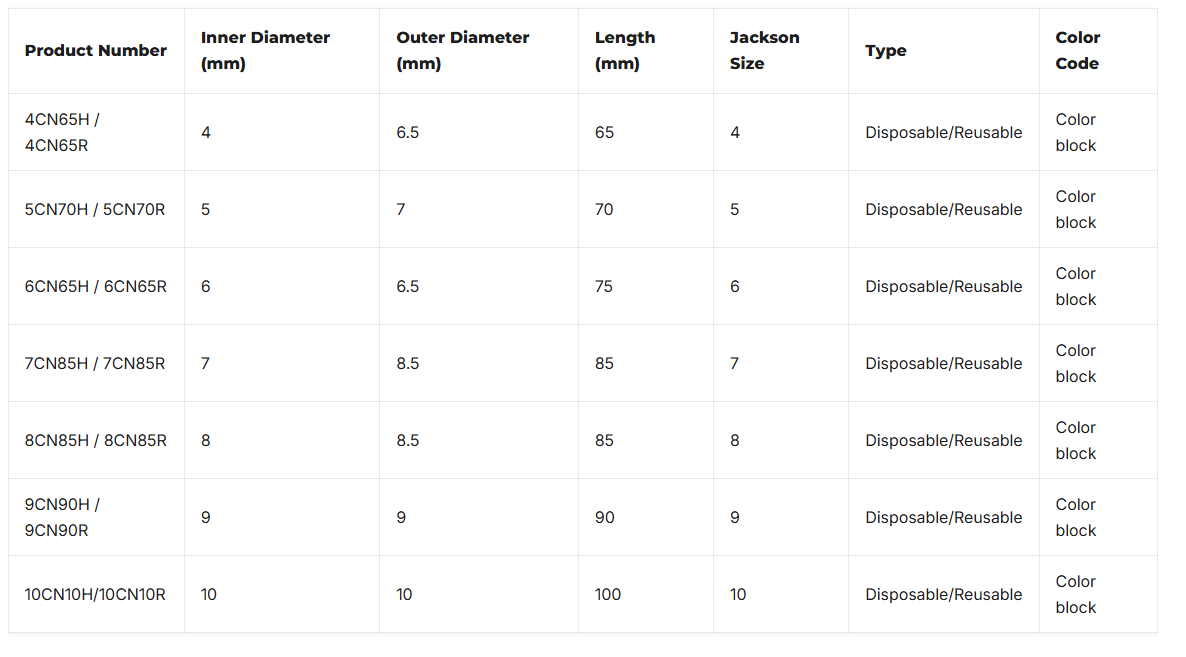Click the length value 100 cell

pos(608,595)
